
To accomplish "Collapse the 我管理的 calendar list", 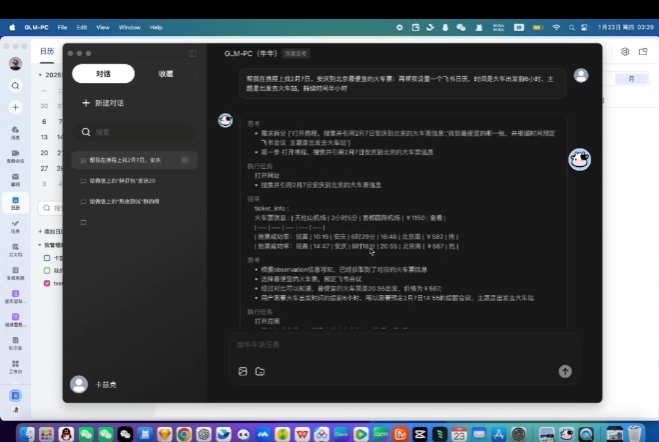I will (x=40, y=245).
